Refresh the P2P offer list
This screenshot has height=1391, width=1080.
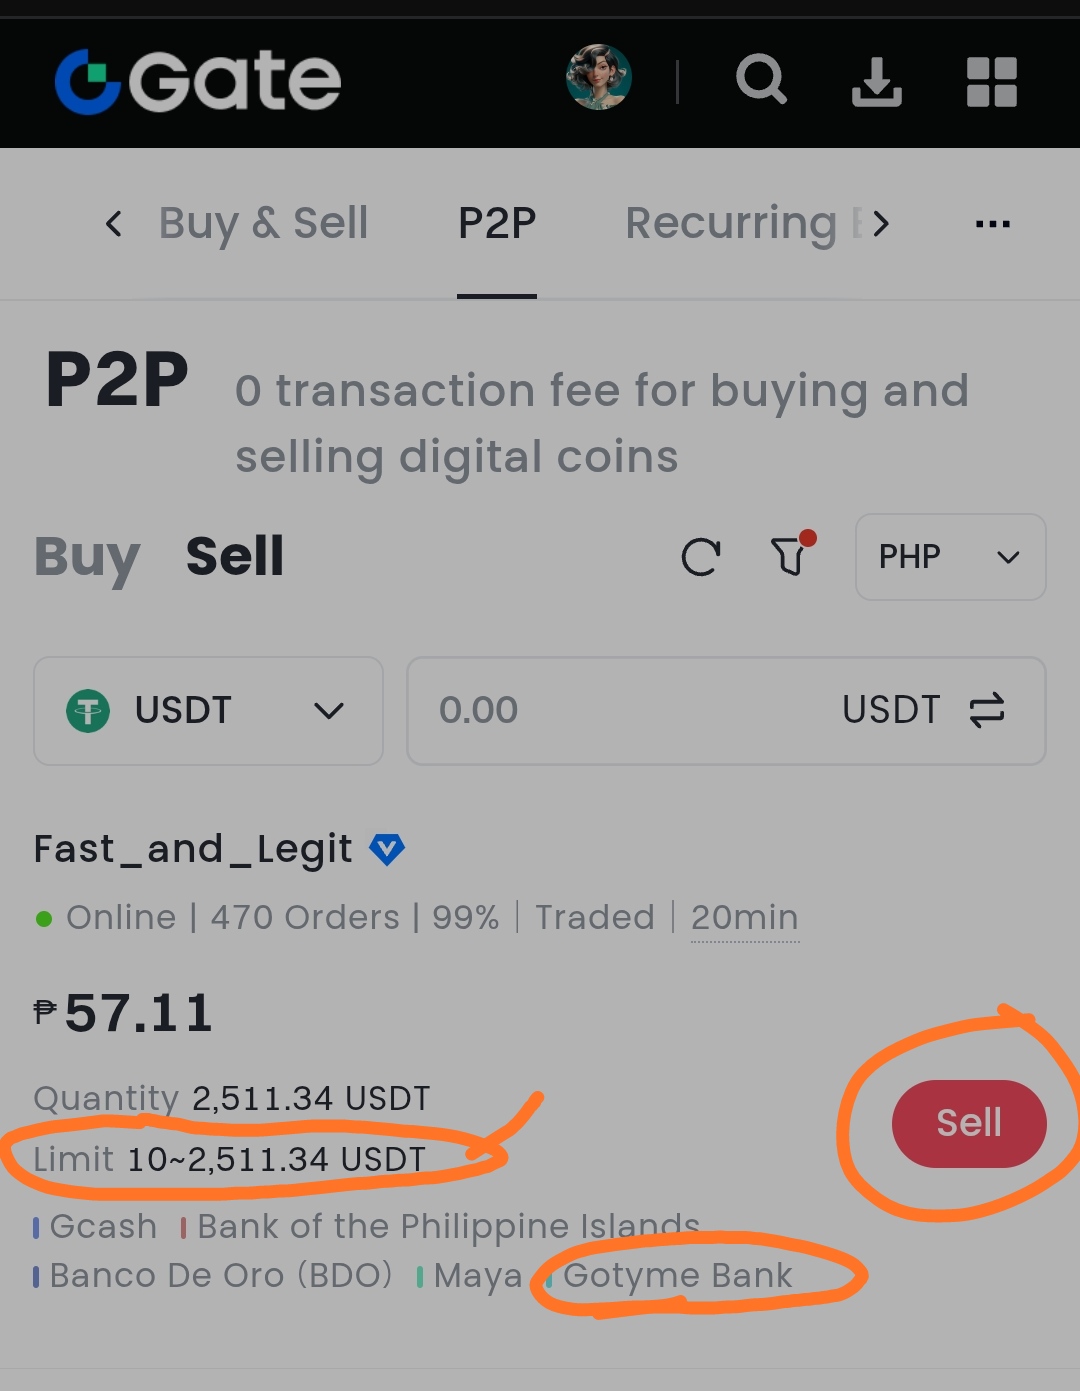point(700,557)
